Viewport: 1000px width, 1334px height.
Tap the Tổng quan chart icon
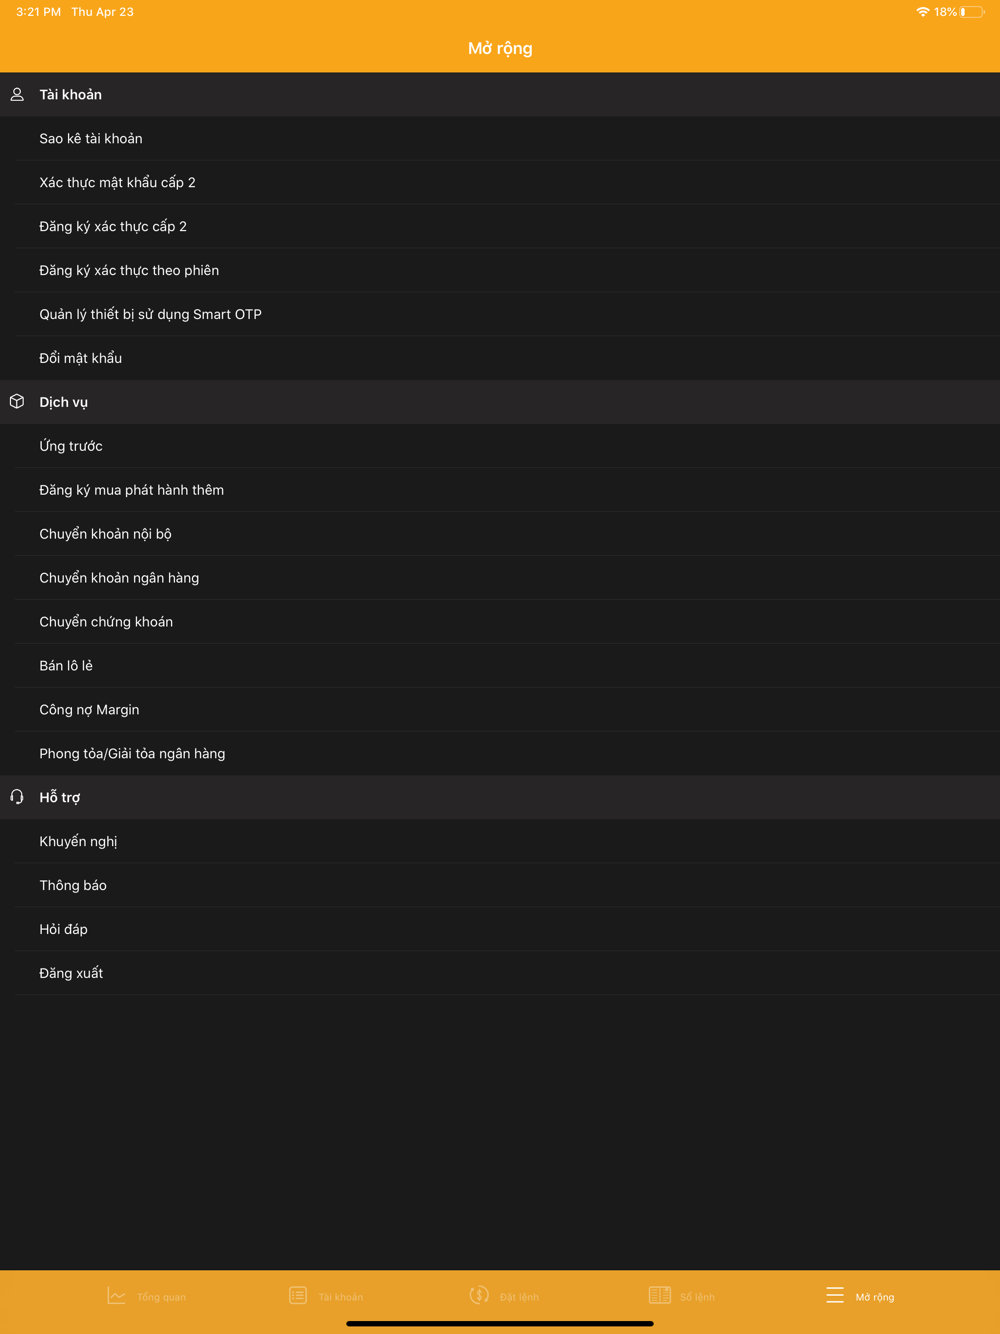coord(117,1296)
